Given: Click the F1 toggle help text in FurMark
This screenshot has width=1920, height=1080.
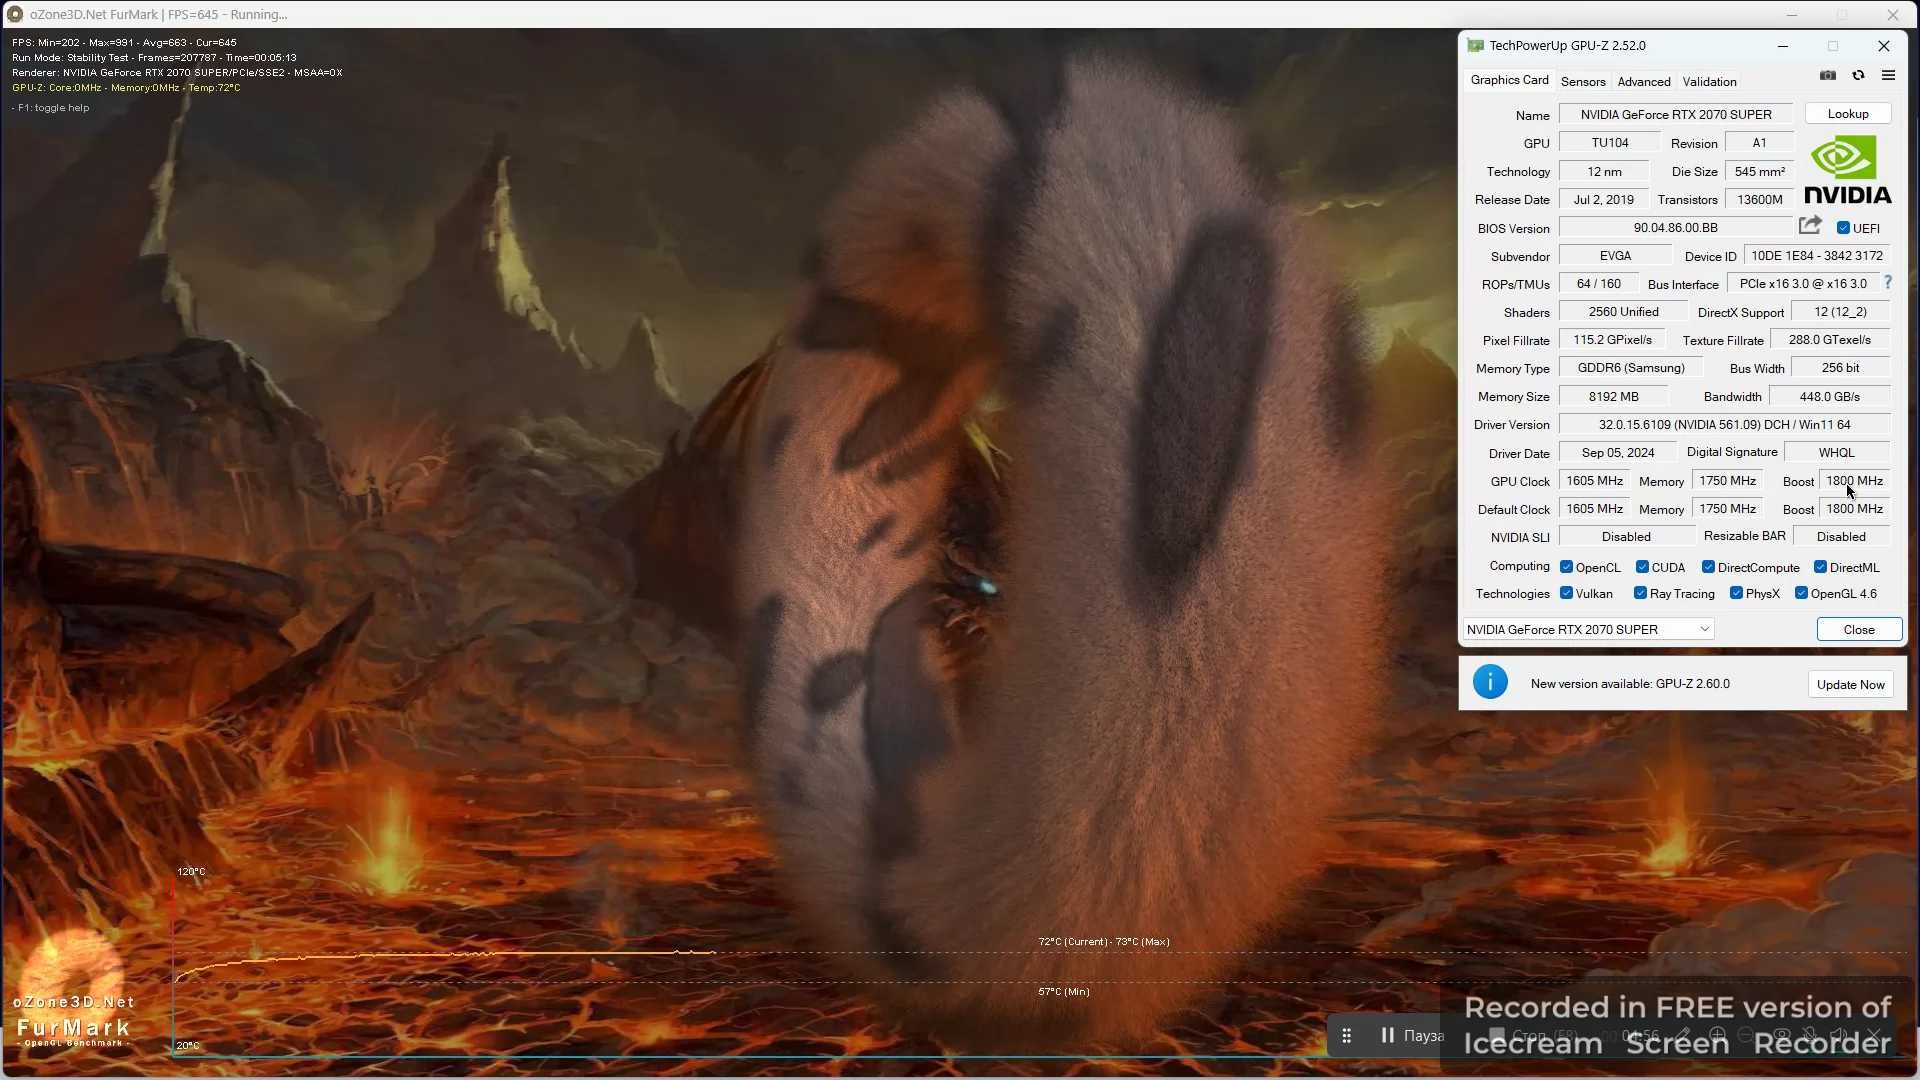Looking at the screenshot, I should (53, 108).
